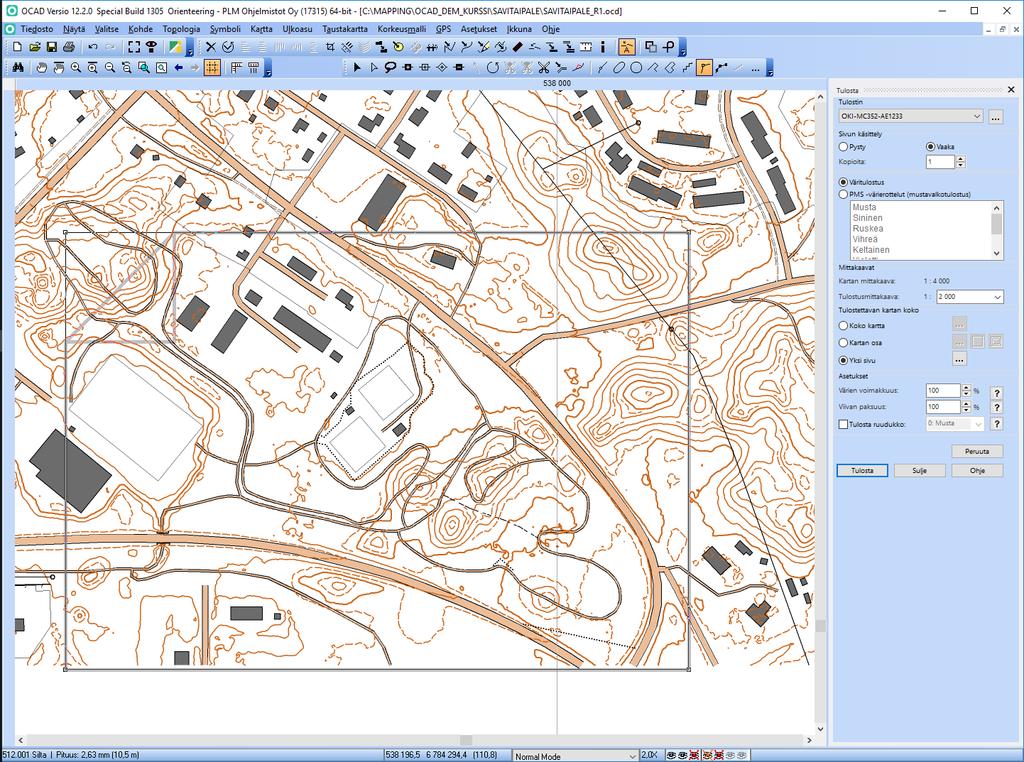Image resolution: width=1024 pixels, height=762 pixels.
Task: Select the hollow arrow edit point tool
Action: click(374, 67)
